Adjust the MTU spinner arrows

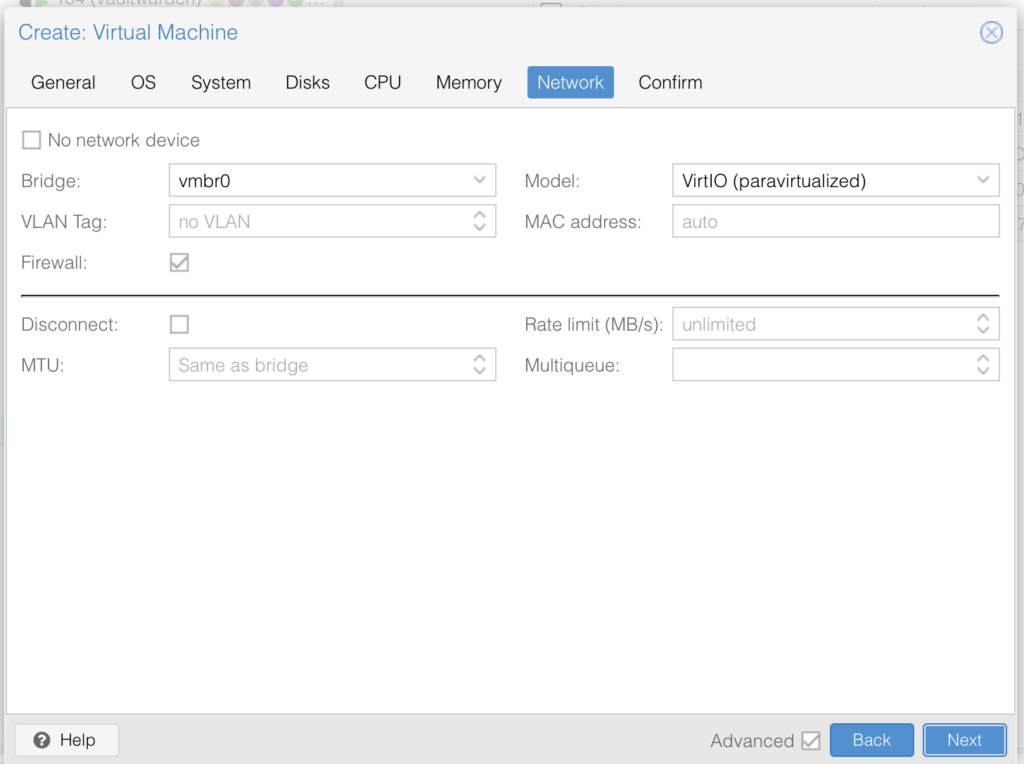479,365
